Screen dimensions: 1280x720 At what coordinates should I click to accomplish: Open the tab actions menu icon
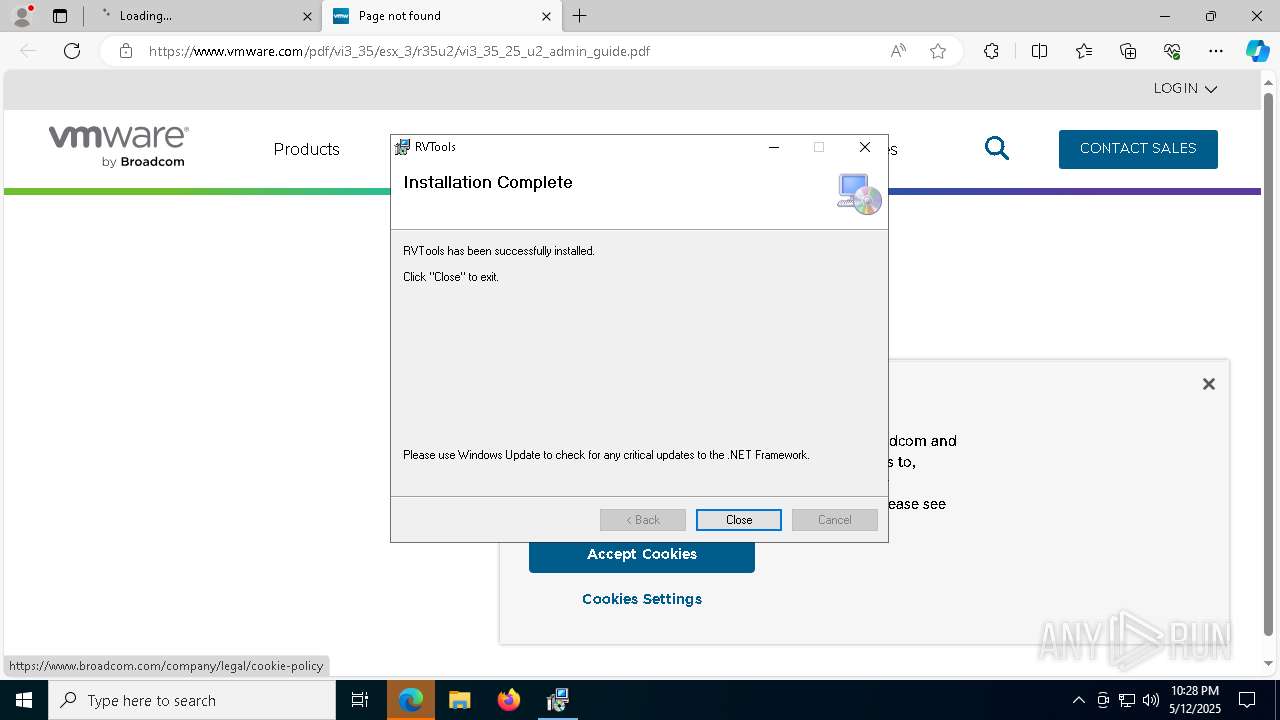[60, 16]
